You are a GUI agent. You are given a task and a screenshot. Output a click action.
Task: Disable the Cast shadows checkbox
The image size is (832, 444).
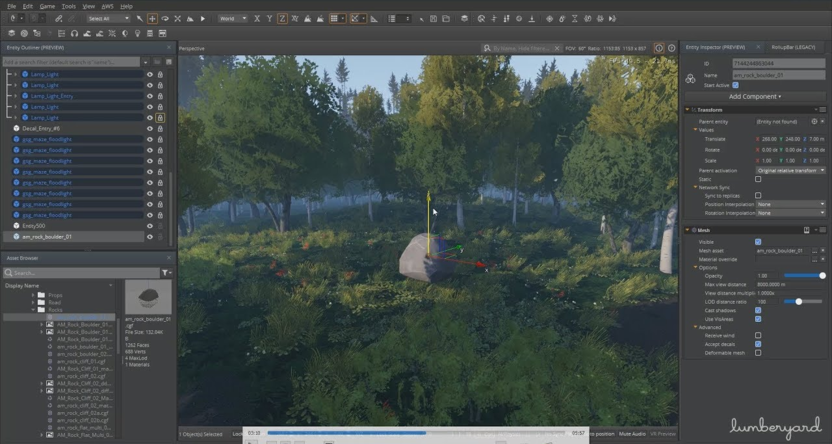(x=758, y=308)
